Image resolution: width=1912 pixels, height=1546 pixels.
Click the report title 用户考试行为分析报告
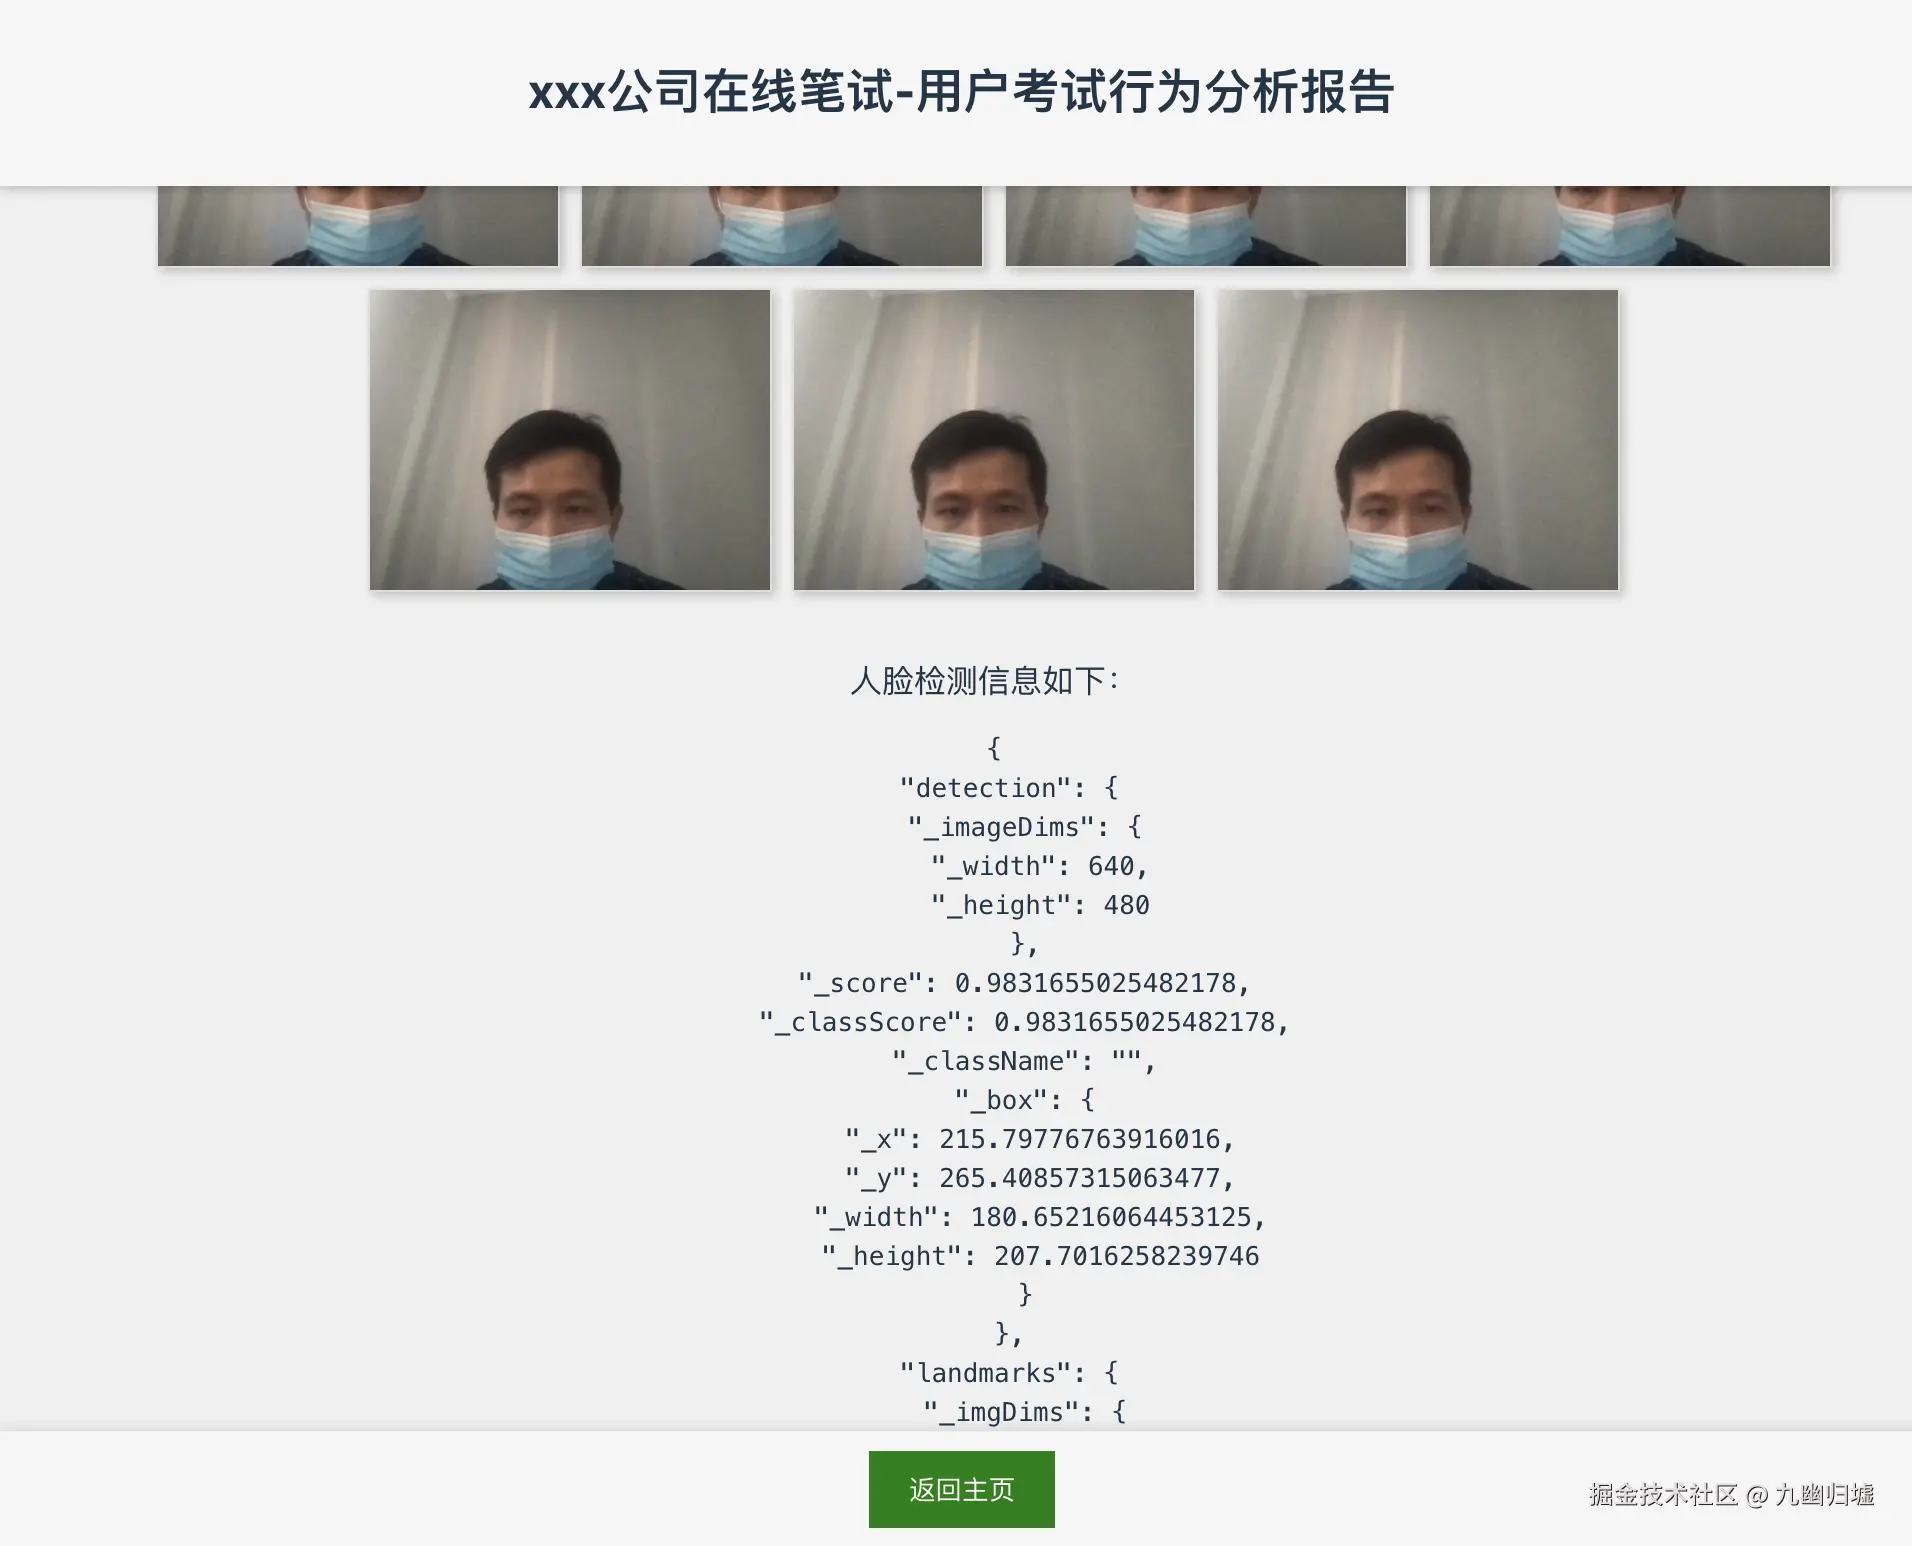(1155, 92)
